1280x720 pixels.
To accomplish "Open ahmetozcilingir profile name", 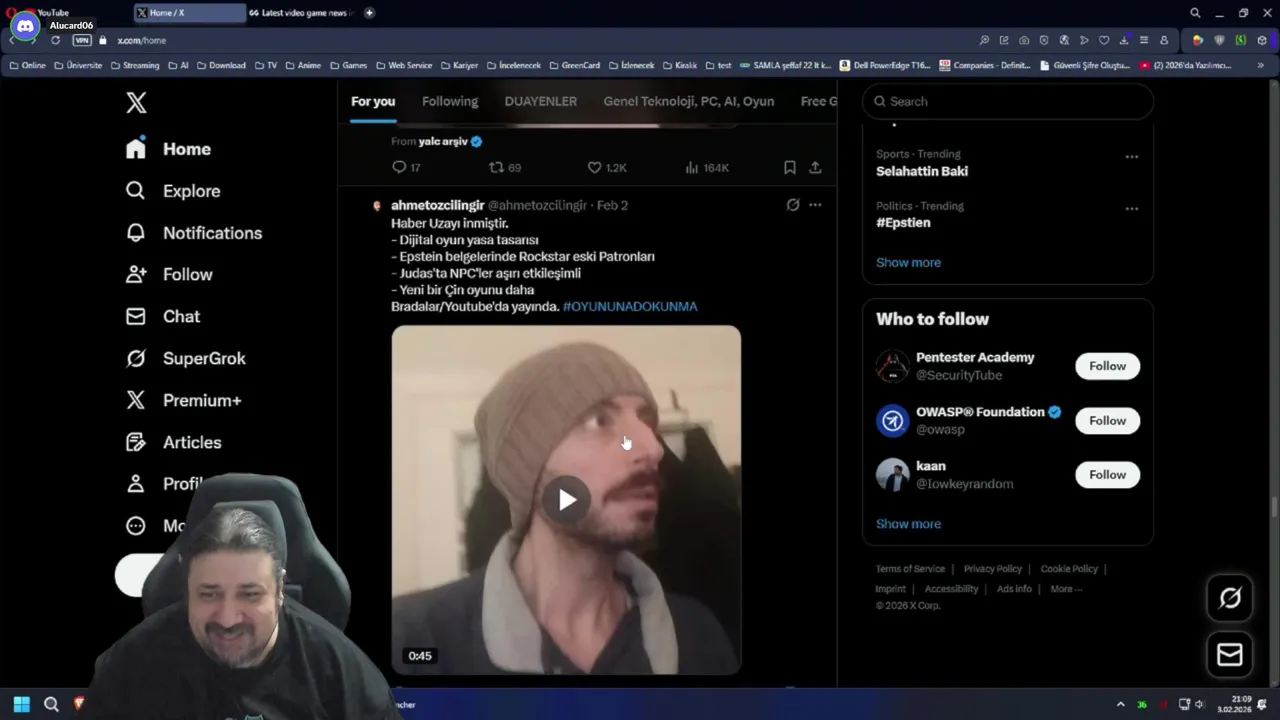I will [x=437, y=205].
